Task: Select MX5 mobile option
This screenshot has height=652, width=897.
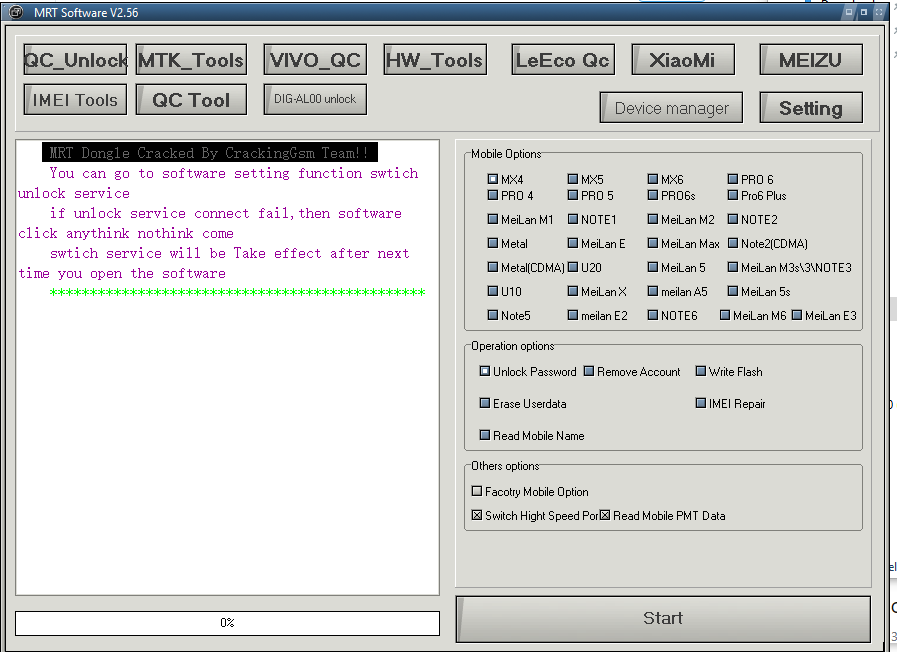Action: [x=585, y=180]
